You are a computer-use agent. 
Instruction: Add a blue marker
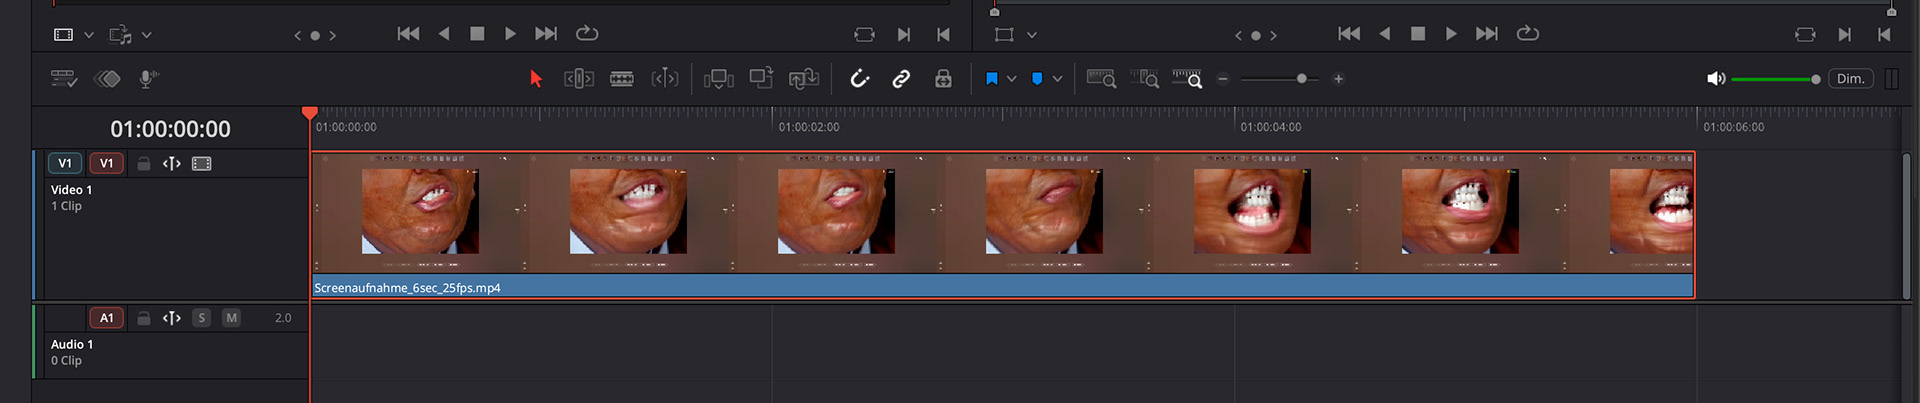[x=1037, y=79]
